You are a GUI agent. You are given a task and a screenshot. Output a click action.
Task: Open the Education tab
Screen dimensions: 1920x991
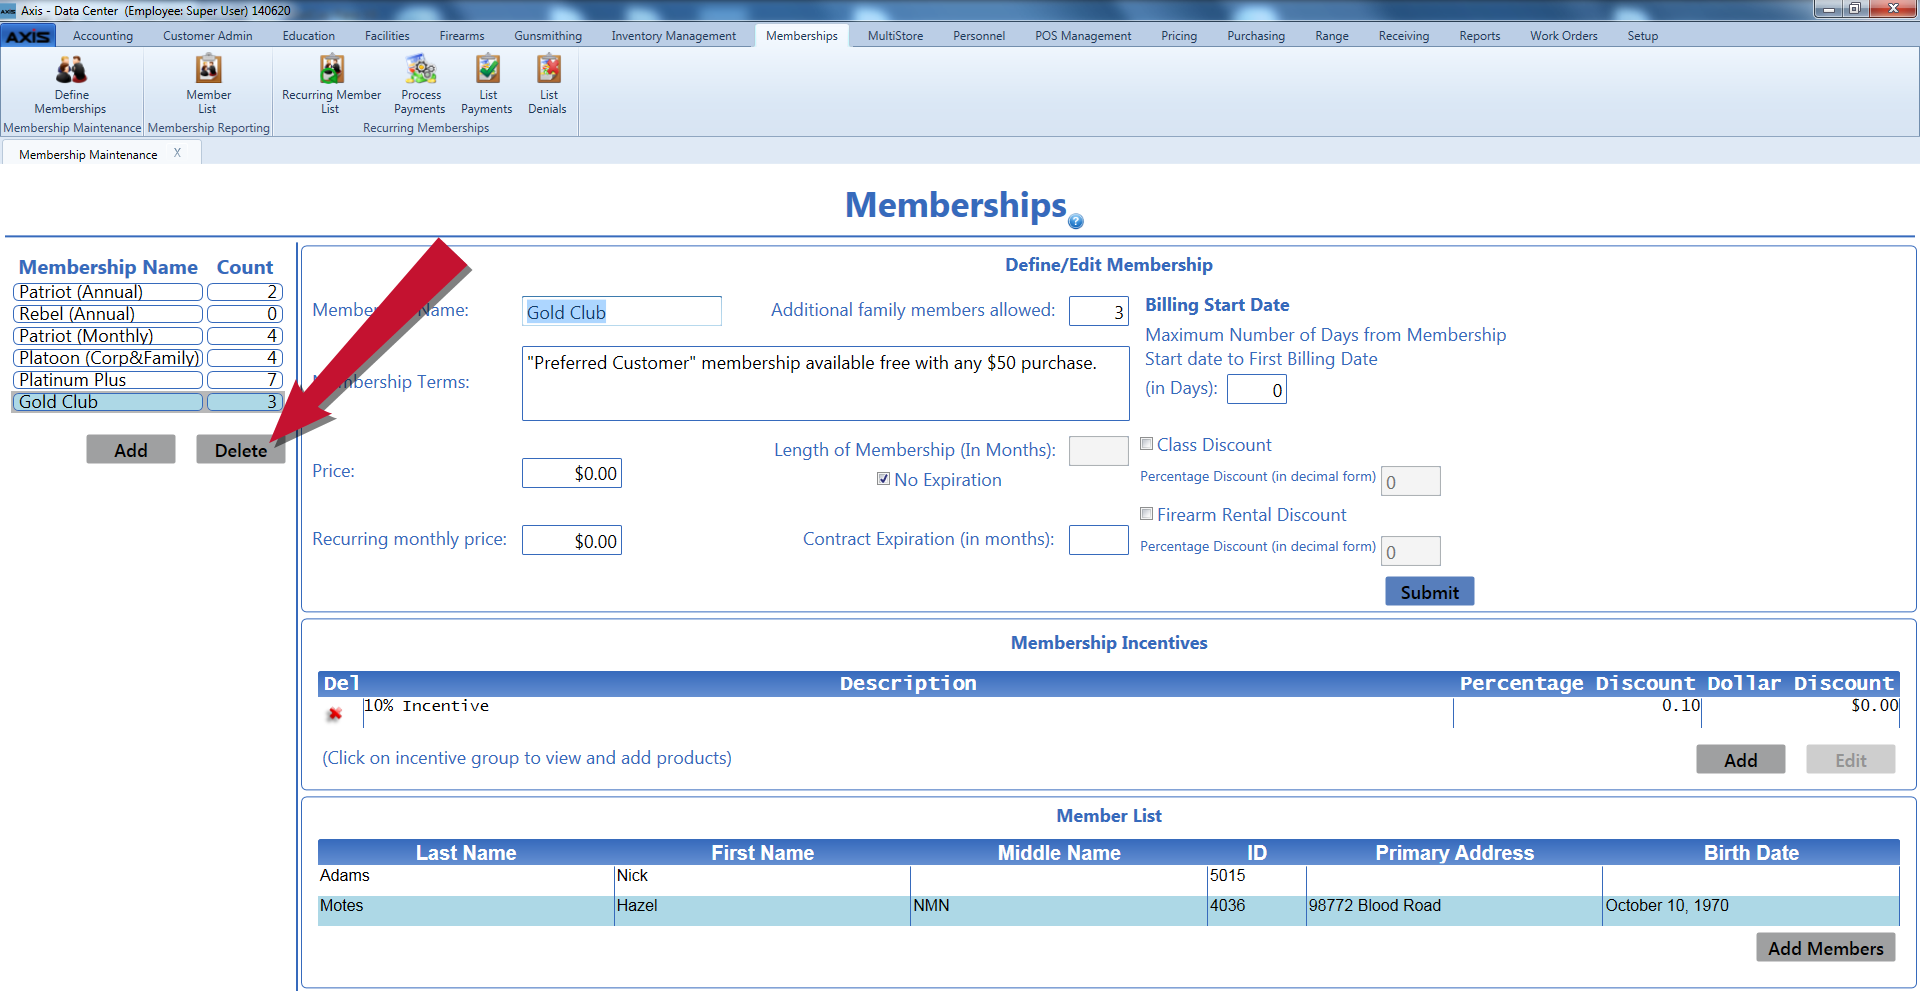click(309, 36)
